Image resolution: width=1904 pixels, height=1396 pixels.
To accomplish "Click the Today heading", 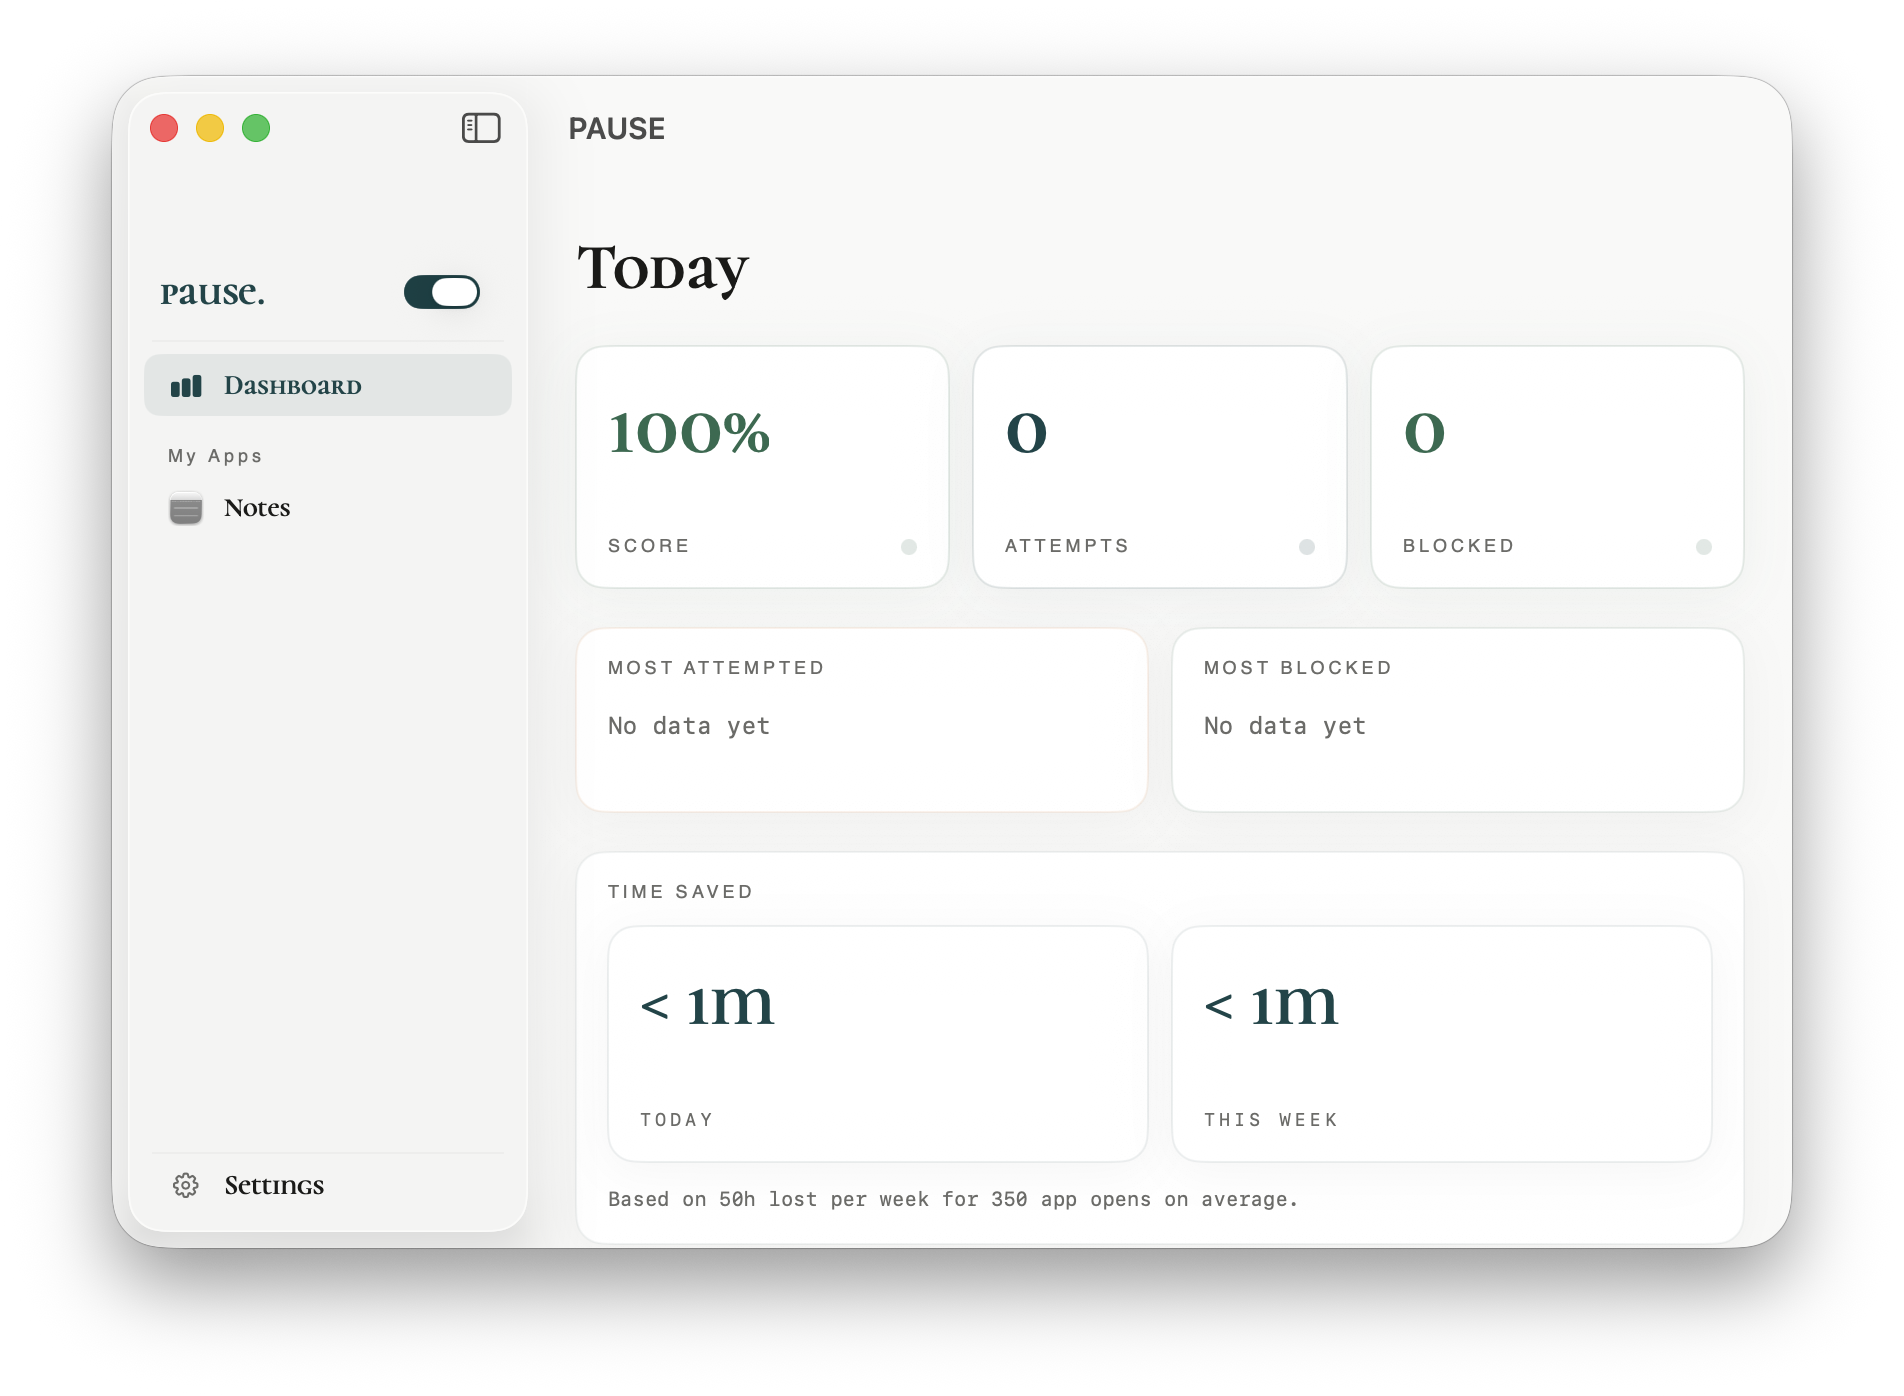I will (x=663, y=267).
